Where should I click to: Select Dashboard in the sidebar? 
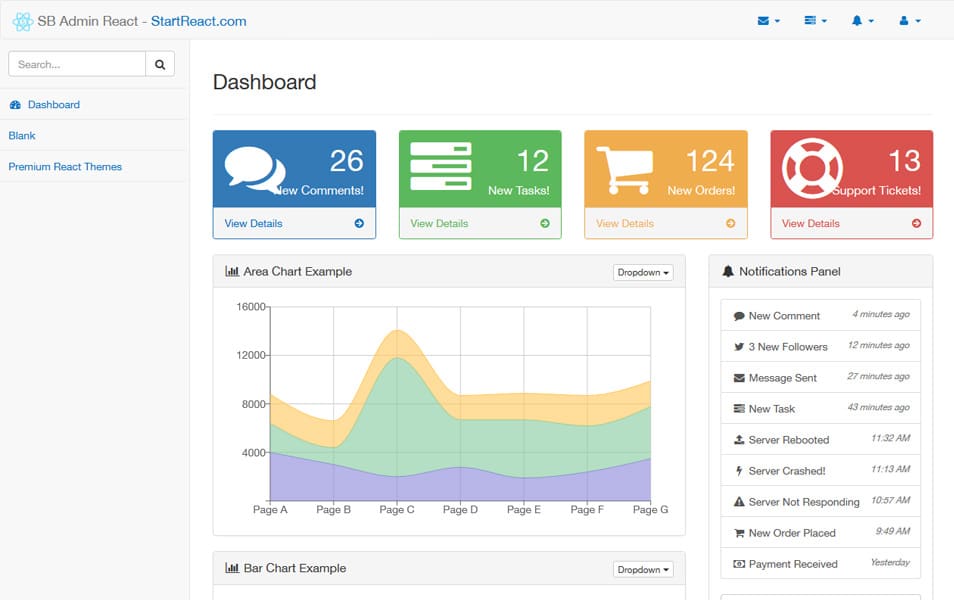[53, 104]
